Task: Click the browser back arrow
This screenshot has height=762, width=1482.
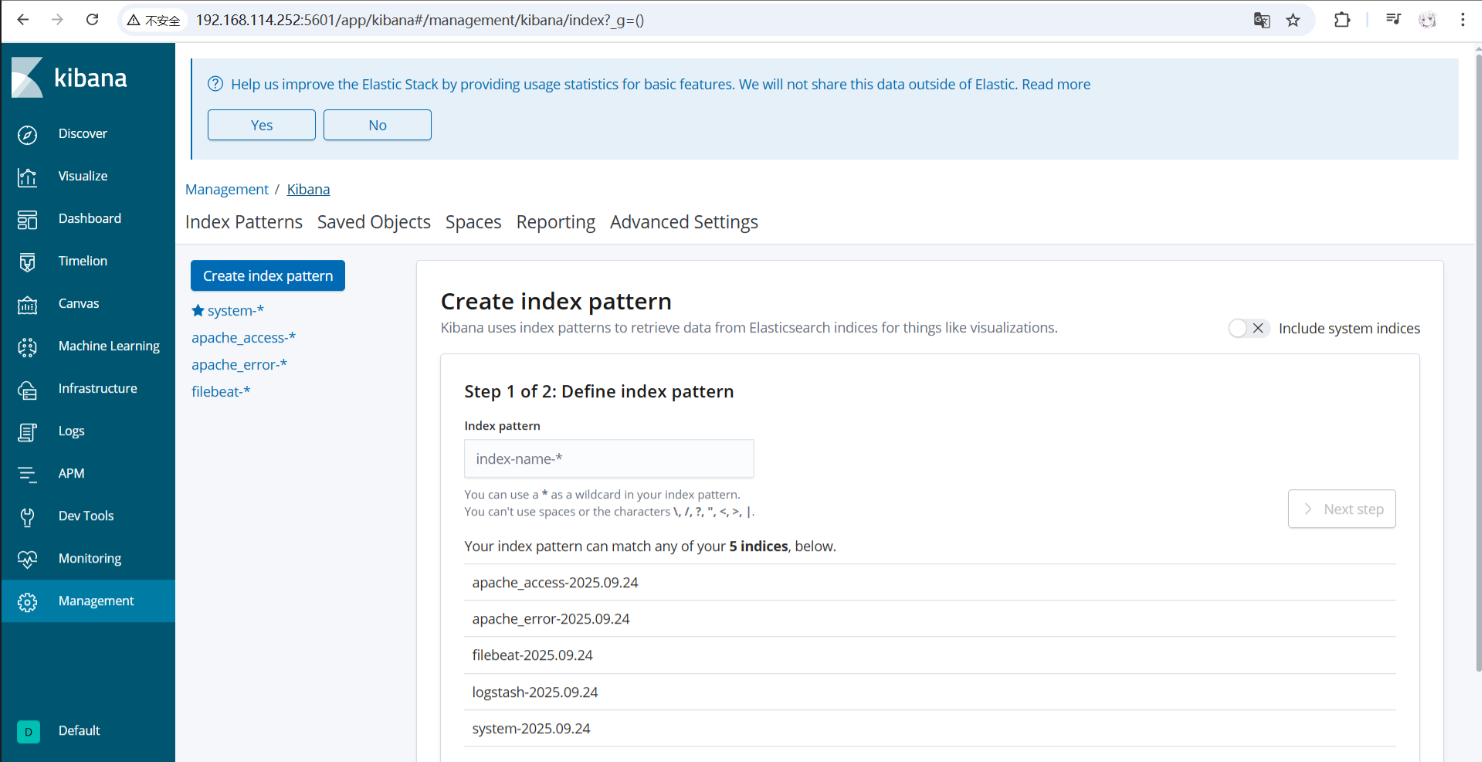Action: pos(23,19)
